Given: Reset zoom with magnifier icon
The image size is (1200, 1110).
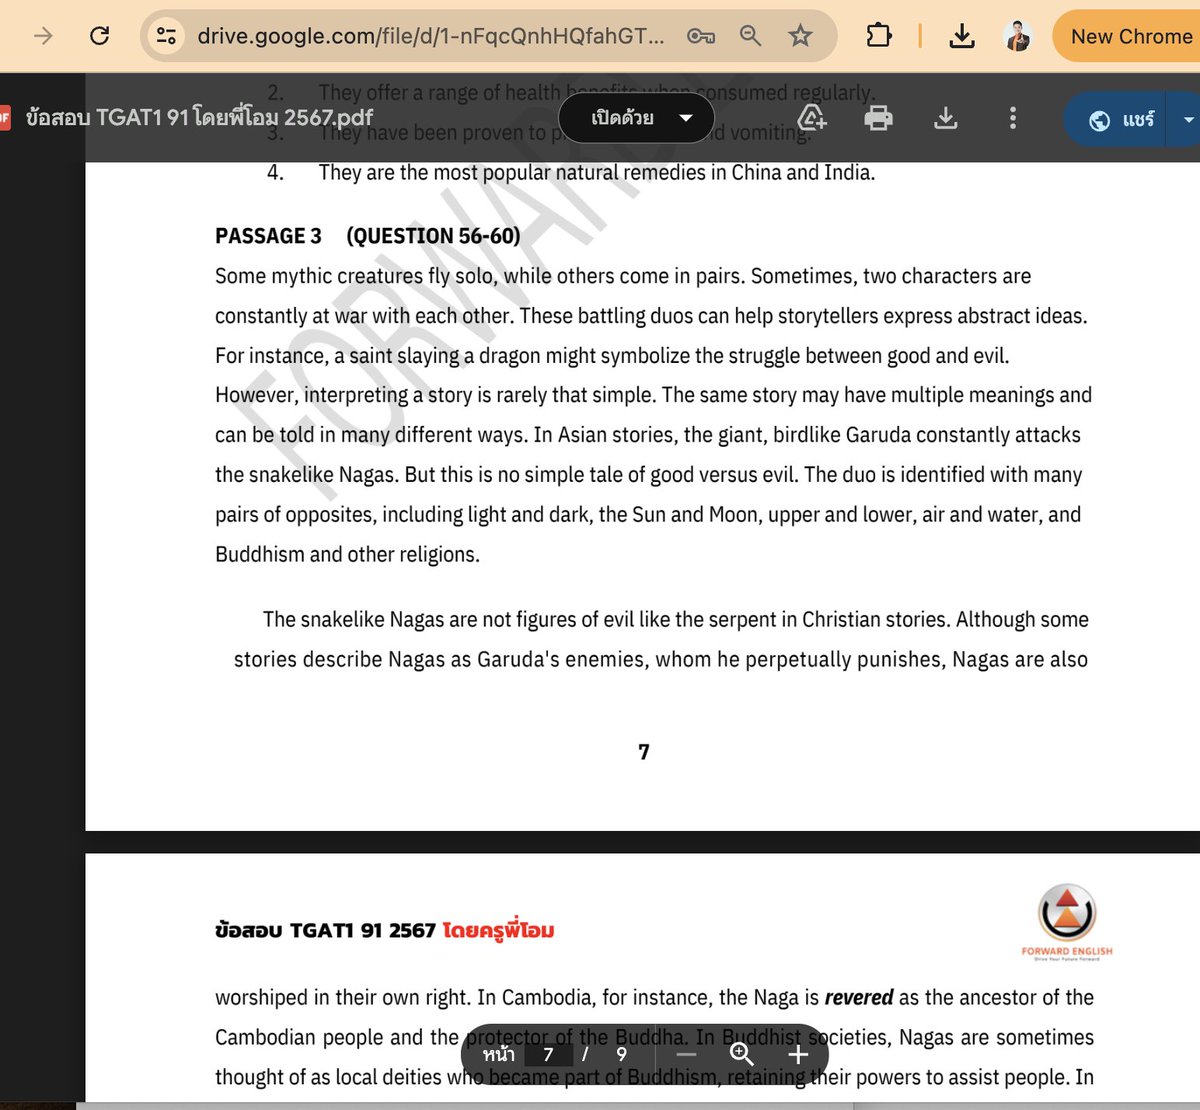Looking at the screenshot, I should coord(742,1054).
